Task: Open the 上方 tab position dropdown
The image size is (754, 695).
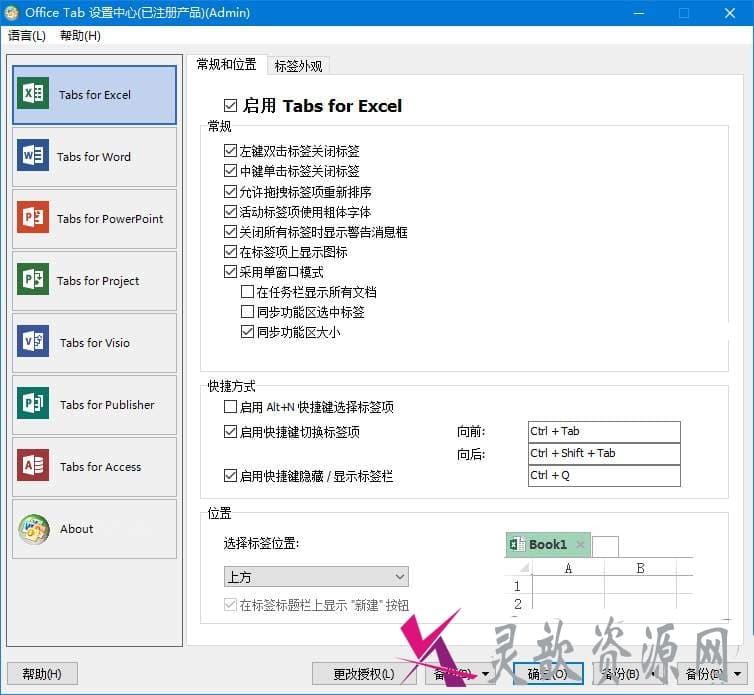Action: pos(316,577)
